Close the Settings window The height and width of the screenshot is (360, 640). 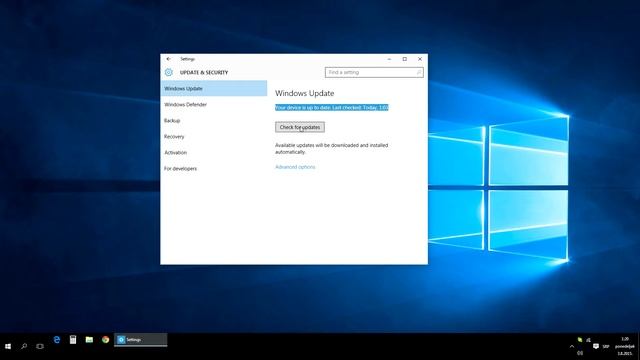[420, 59]
